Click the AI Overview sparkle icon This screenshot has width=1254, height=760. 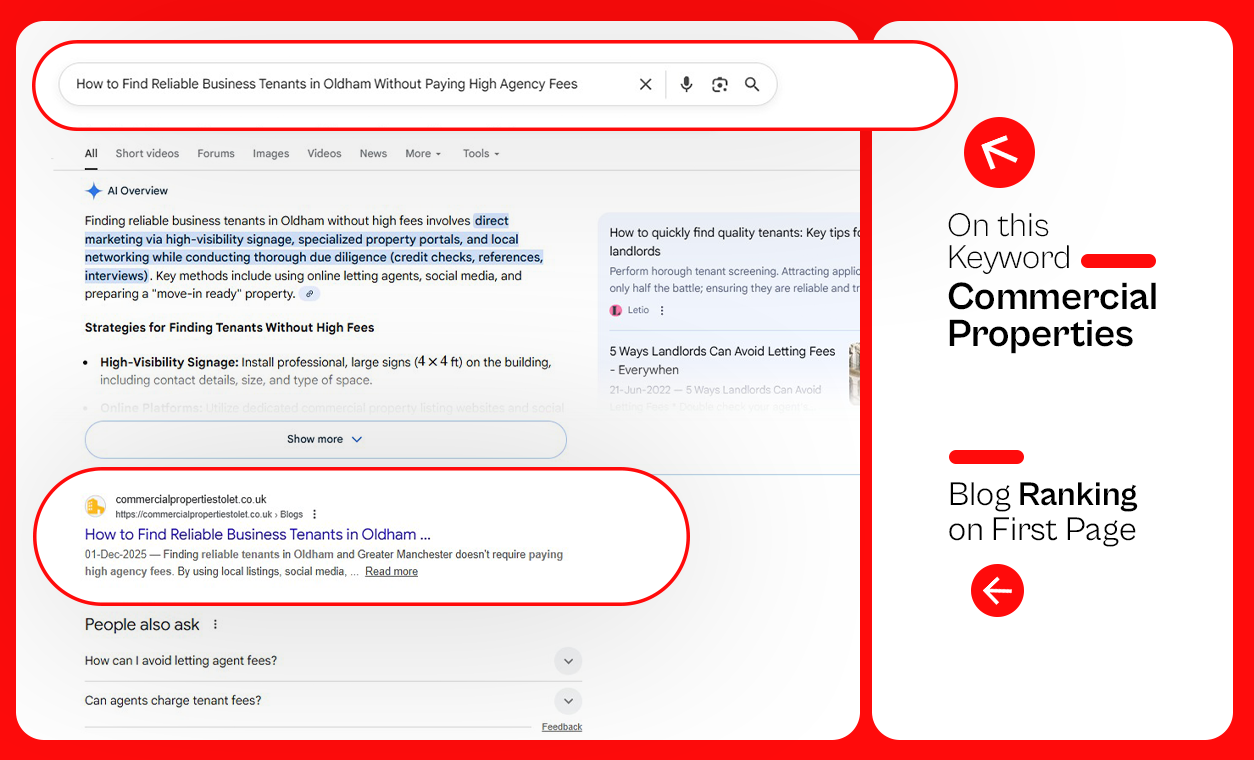(93, 191)
